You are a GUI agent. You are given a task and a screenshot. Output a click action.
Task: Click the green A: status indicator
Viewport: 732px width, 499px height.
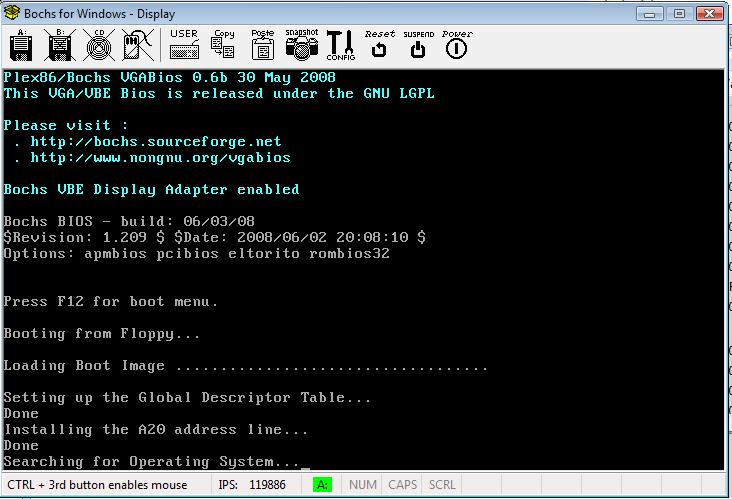[322, 485]
